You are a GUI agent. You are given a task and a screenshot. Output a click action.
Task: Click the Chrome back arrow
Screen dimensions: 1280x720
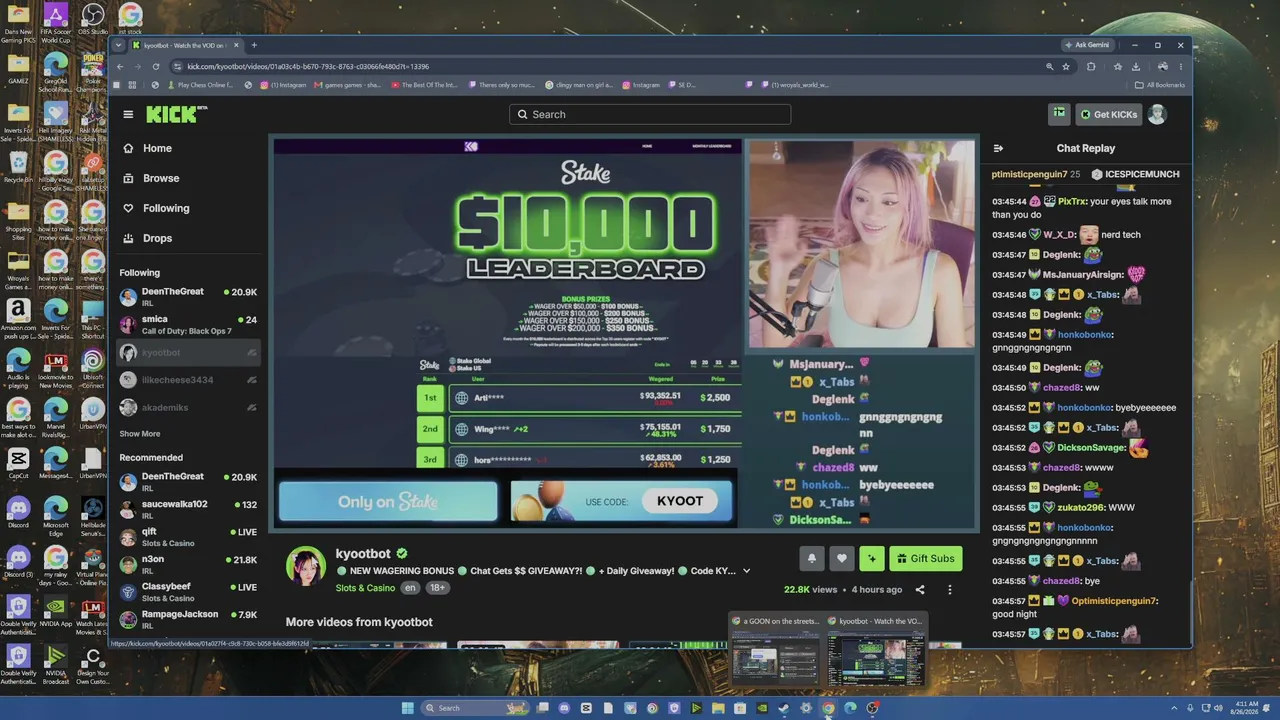click(120, 67)
